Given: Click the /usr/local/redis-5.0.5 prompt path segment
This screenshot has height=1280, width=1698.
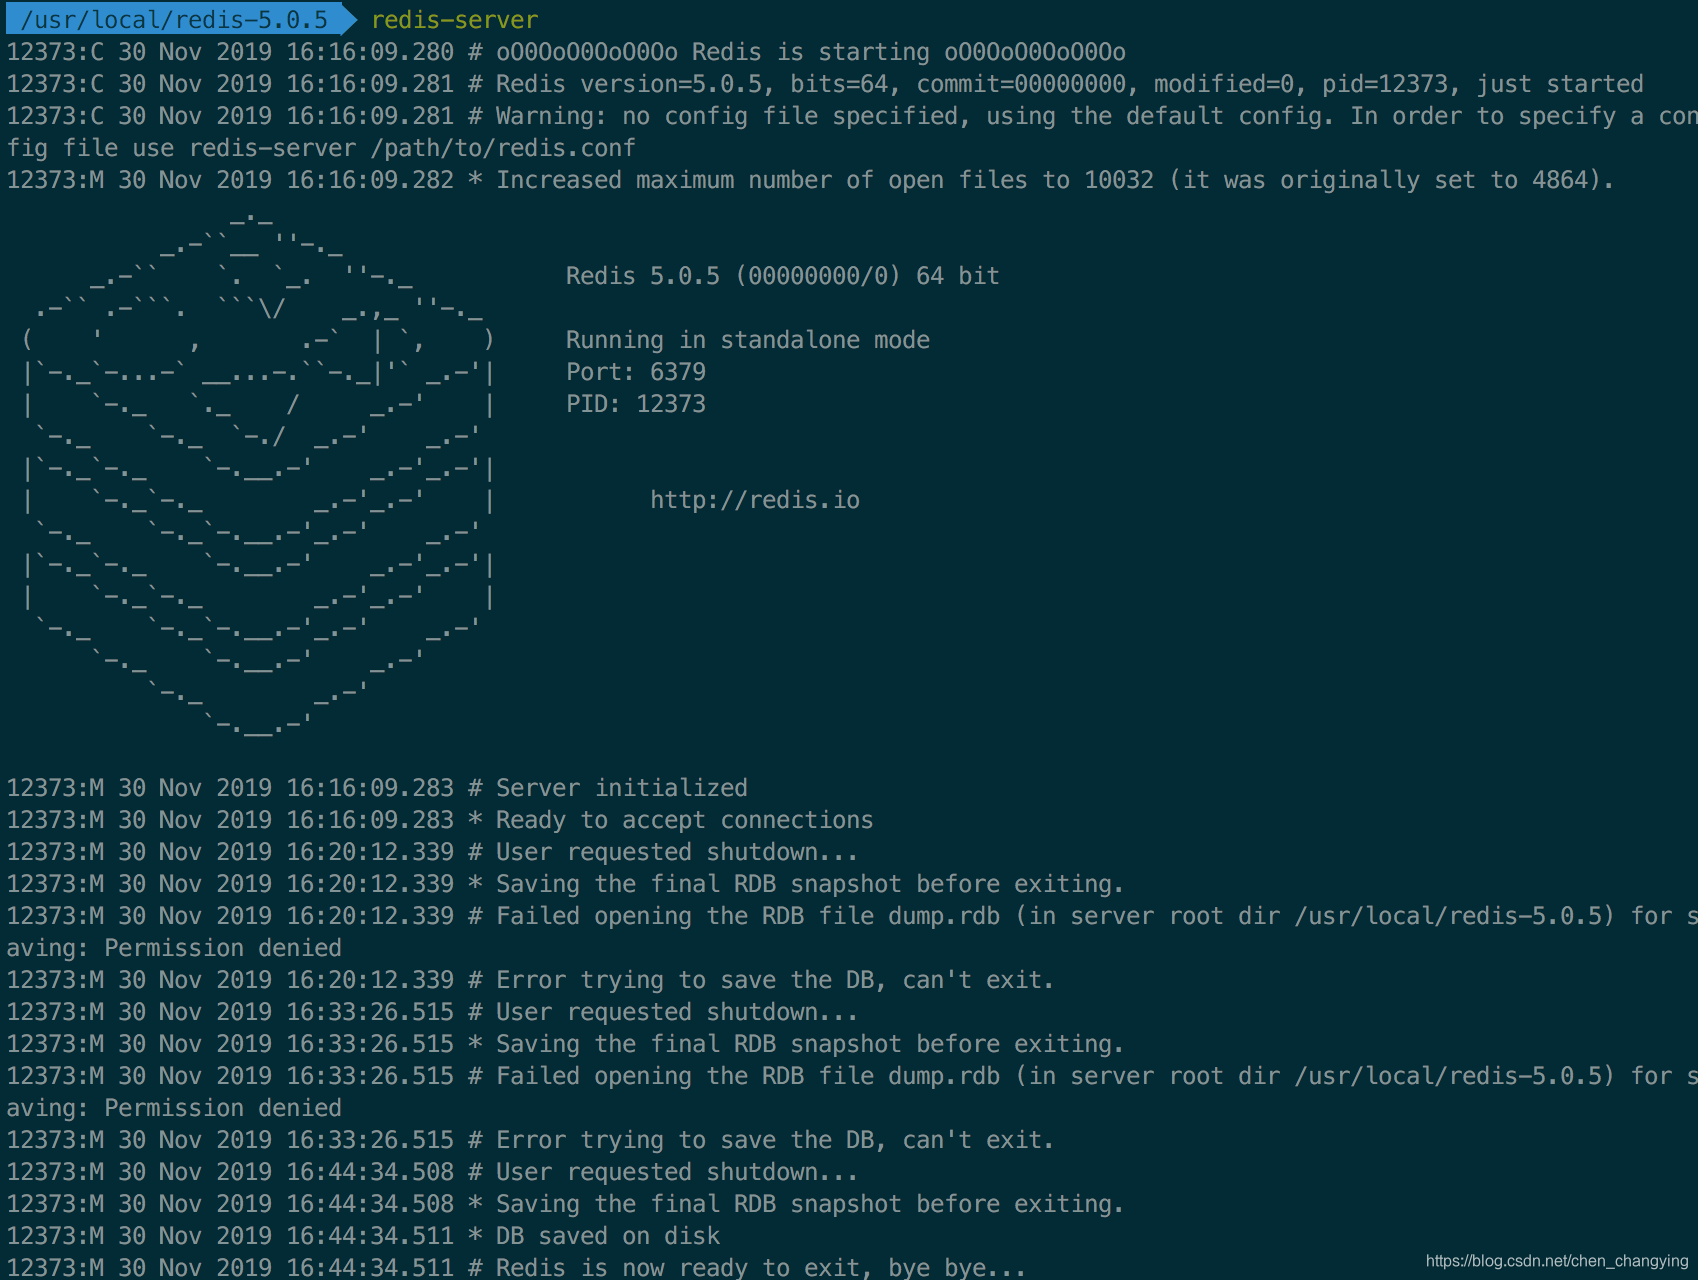Looking at the screenshot, I should [174, 19].
